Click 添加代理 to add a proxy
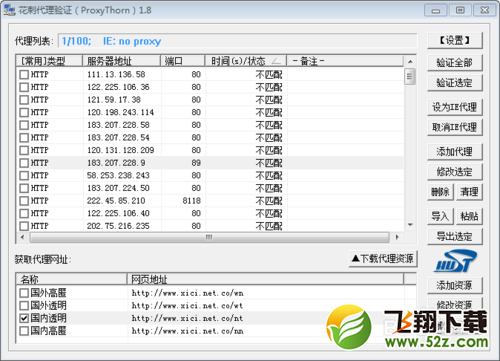500x361 pixels. point(455,152)
